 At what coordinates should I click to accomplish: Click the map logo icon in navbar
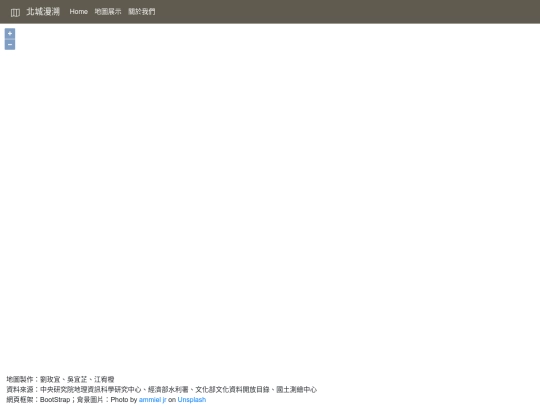(15, 13)
